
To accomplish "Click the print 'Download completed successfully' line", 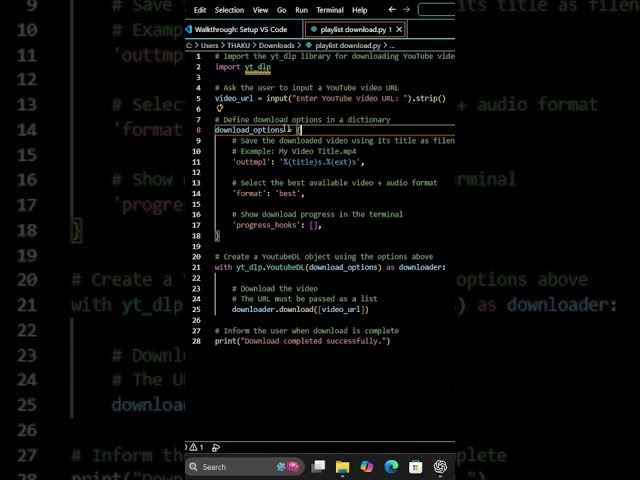I will [x=302, y=341].
